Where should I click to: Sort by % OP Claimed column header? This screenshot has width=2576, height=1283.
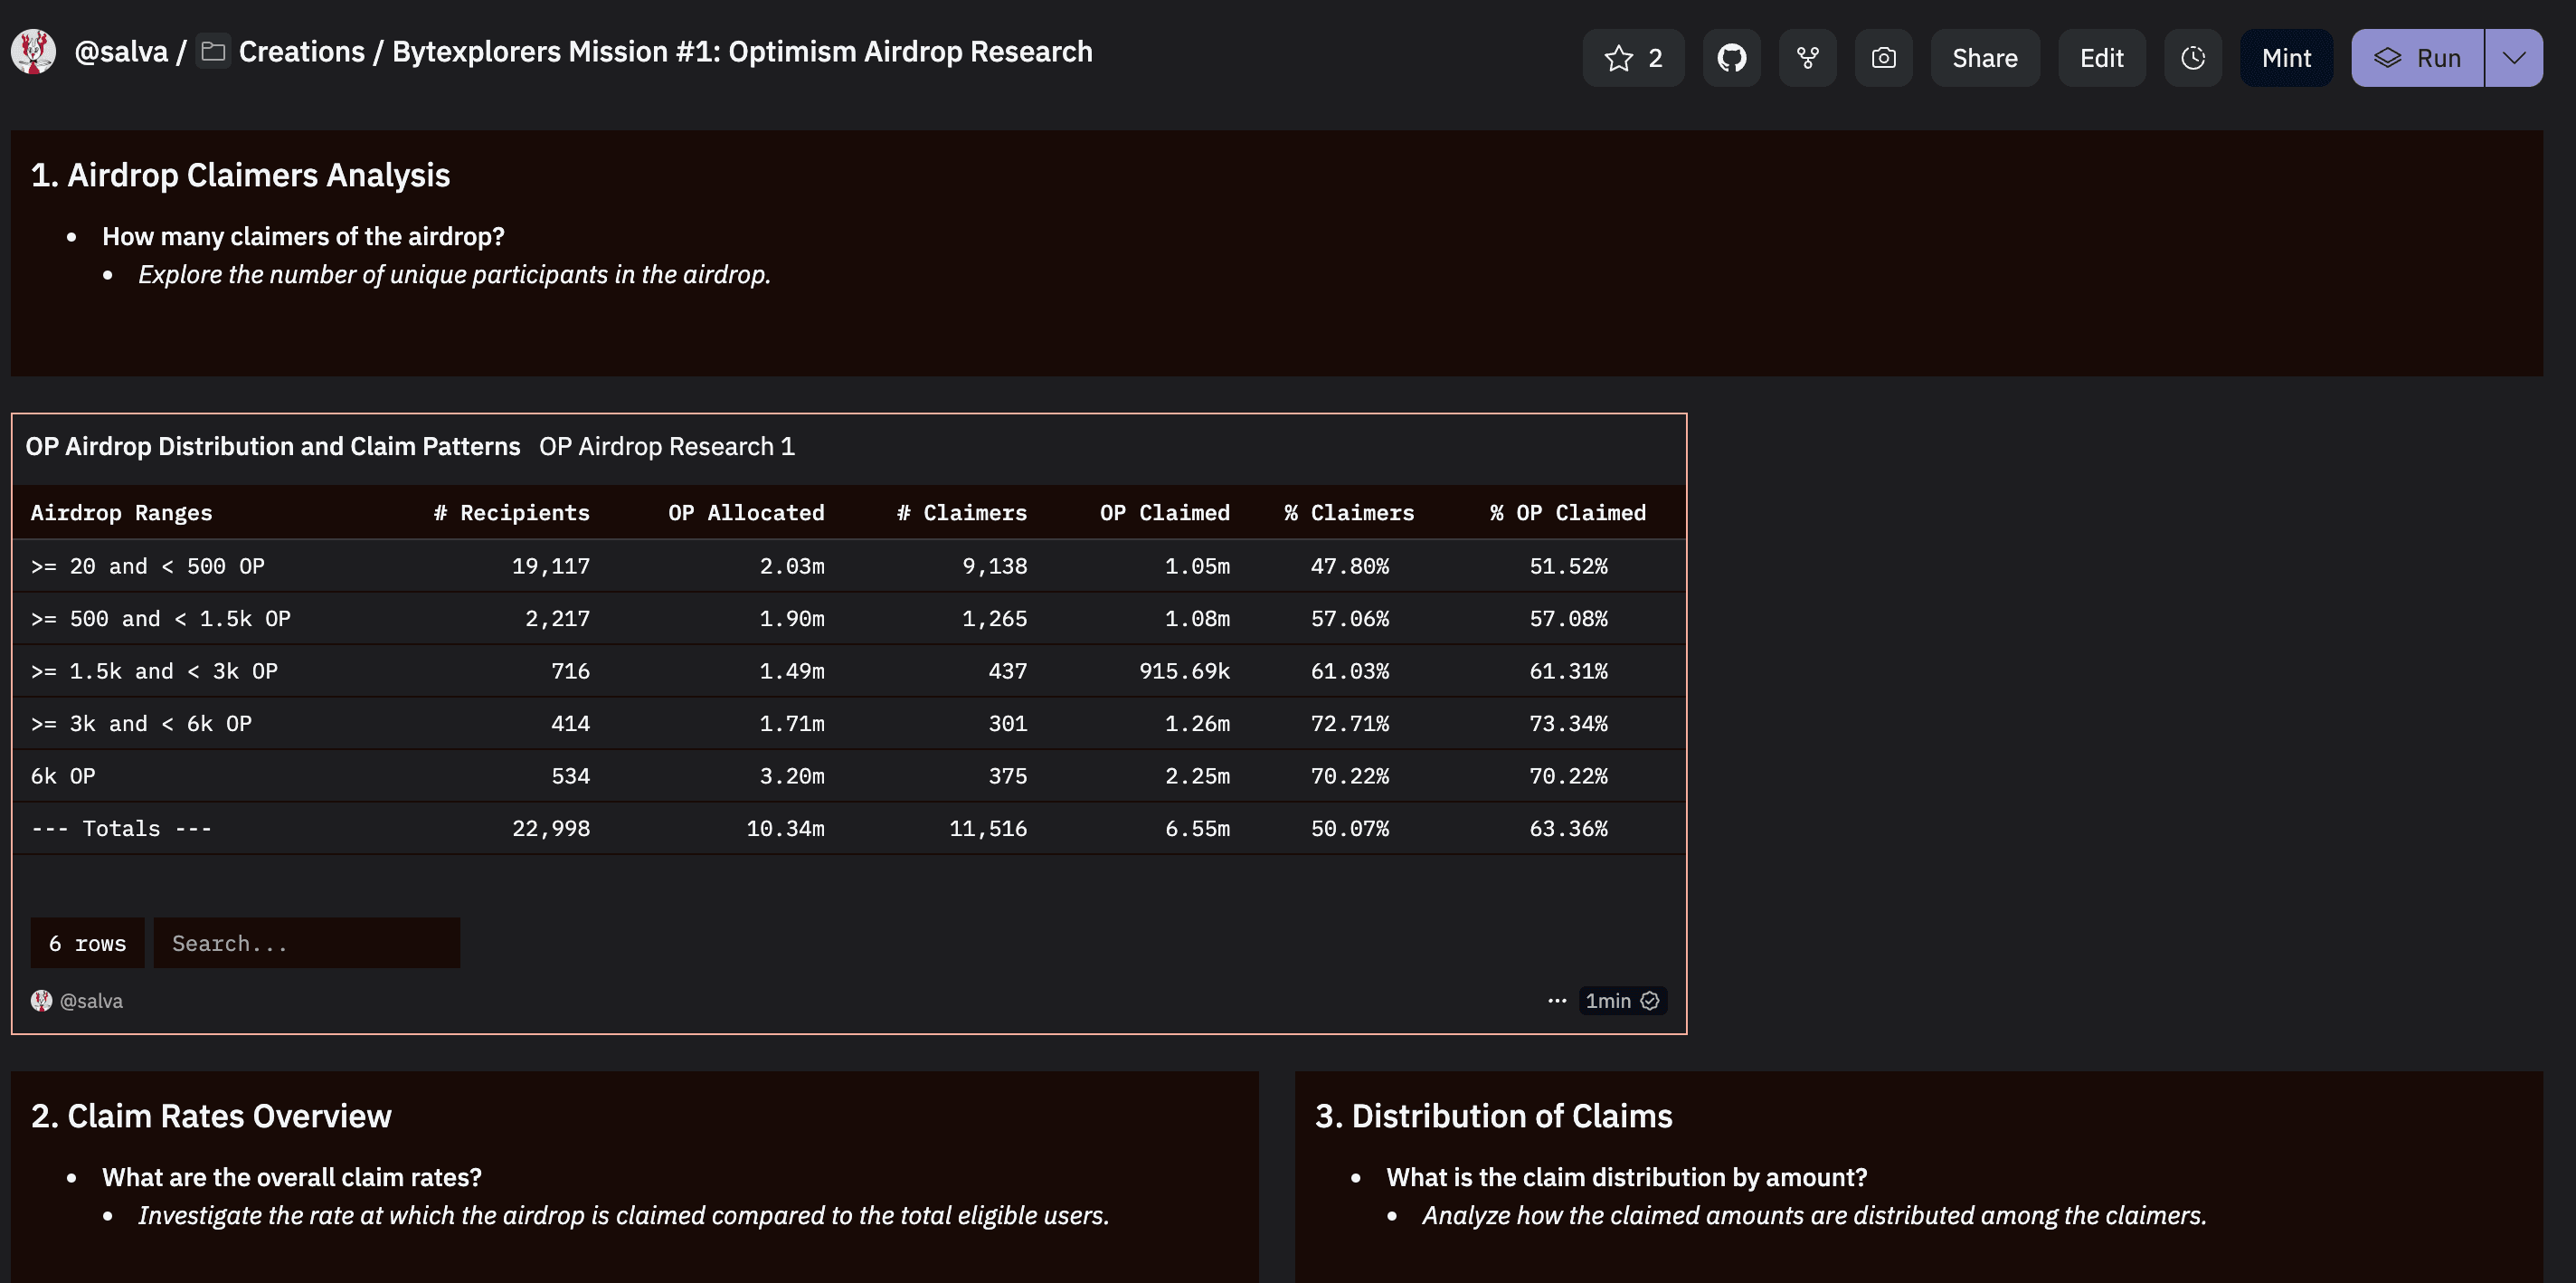click(x=1568, y=512)
